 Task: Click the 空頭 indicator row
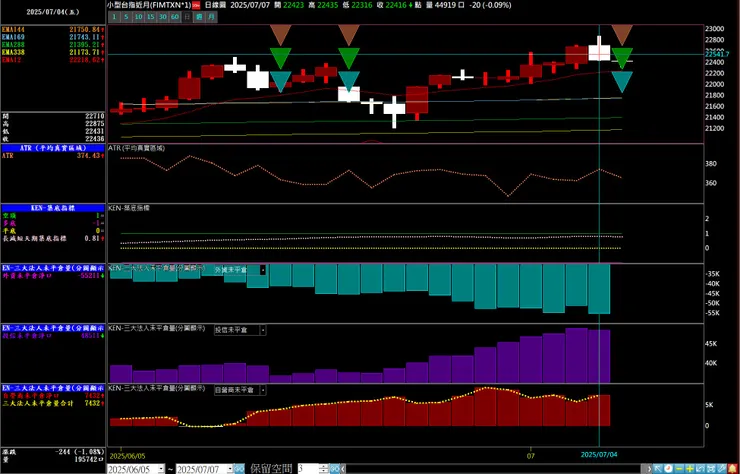[x=53, y=215]
